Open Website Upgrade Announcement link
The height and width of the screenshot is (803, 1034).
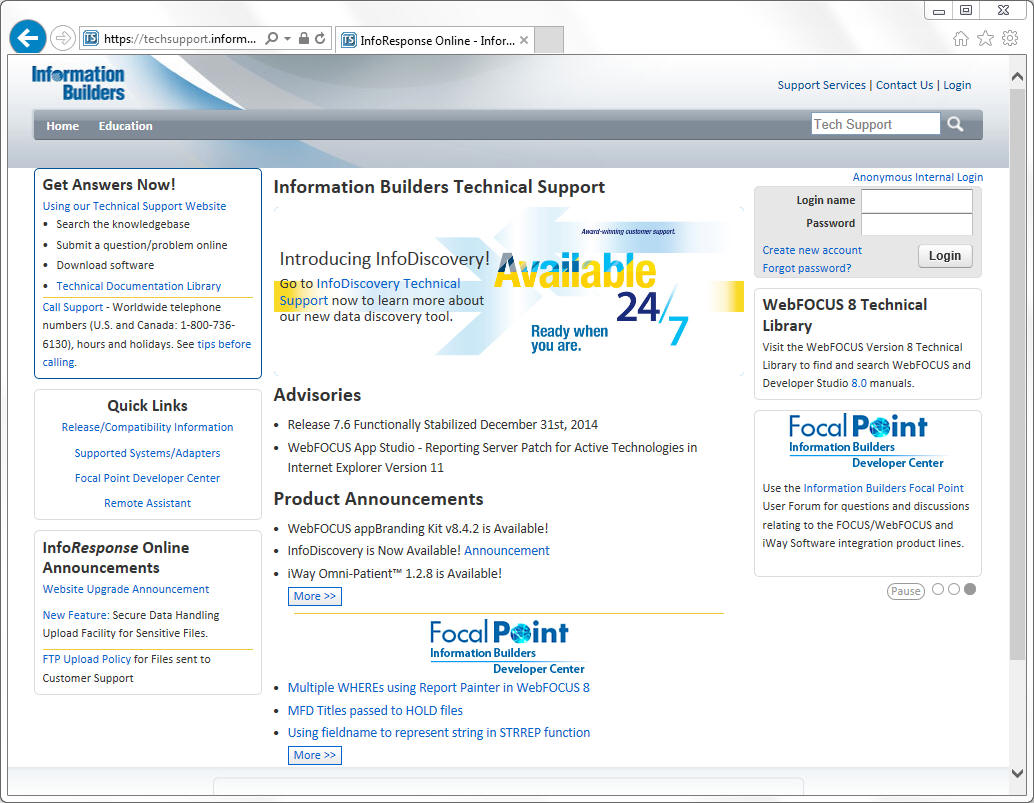125,589
